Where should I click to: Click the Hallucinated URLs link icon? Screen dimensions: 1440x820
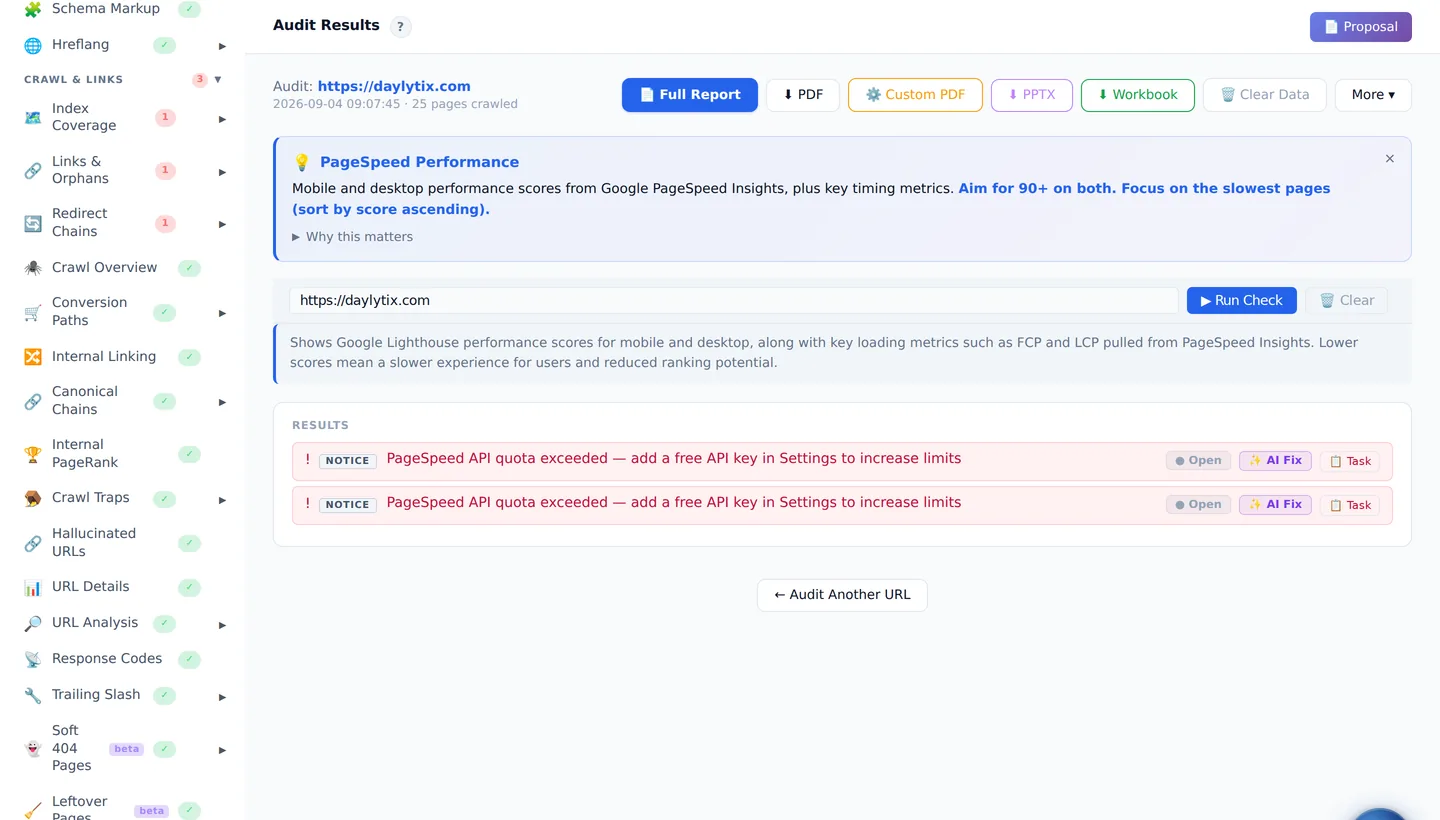pyautogui.click(x=33, y=543)
